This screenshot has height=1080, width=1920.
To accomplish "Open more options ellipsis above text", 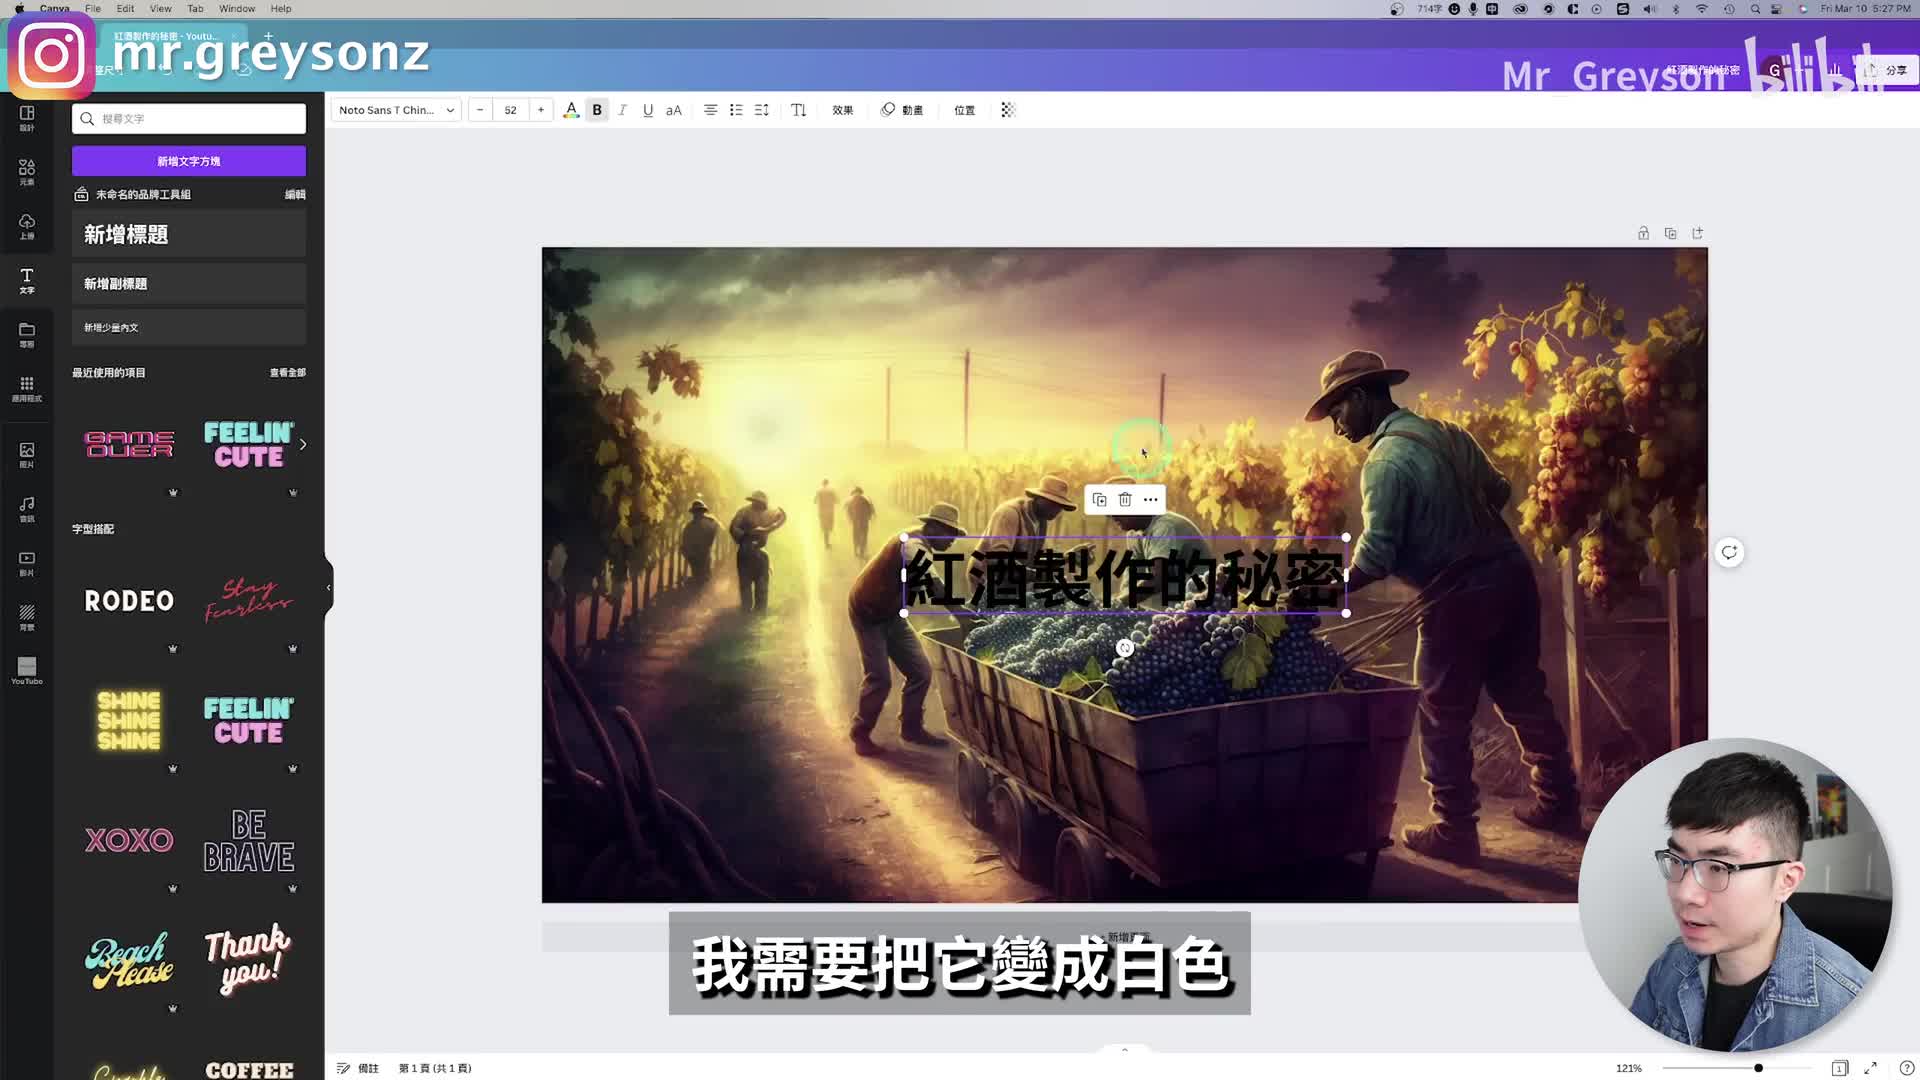I will 1151,500.
